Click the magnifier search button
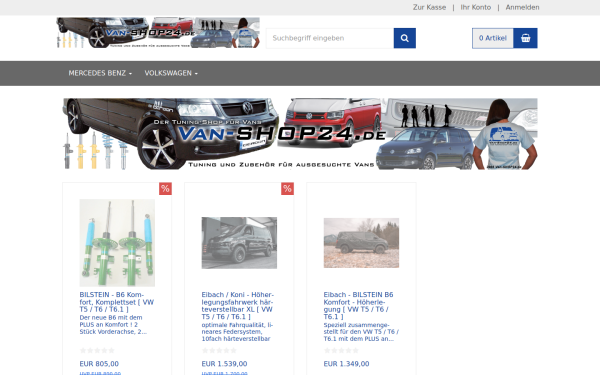 tap(404, 38)
